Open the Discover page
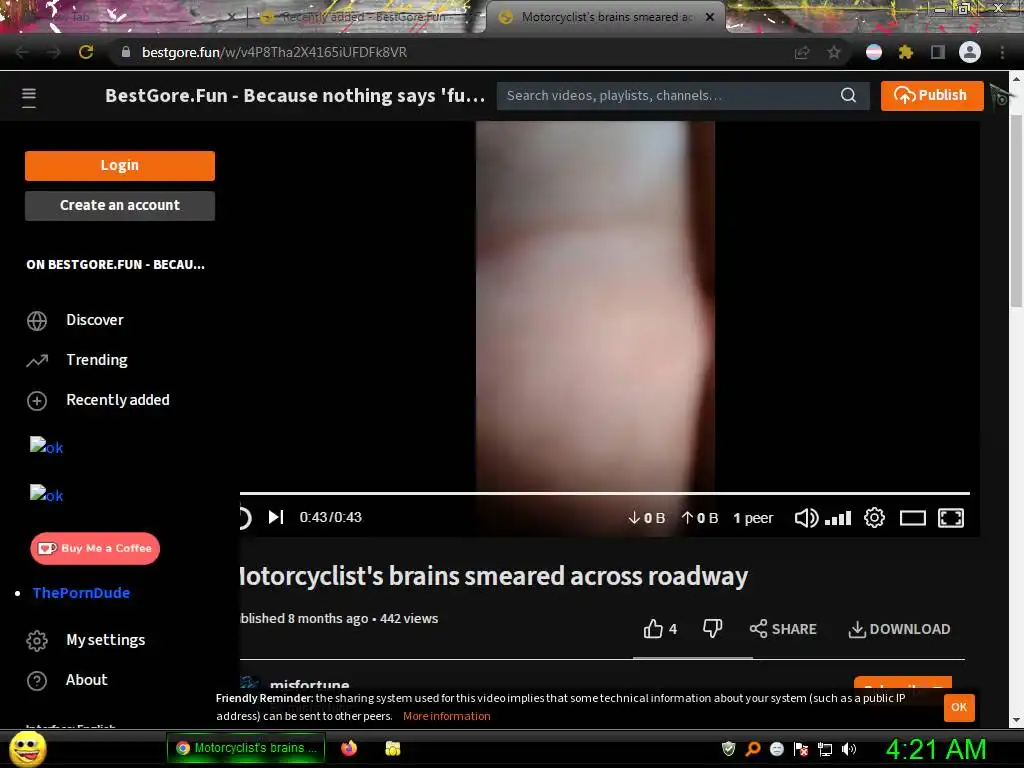The width and height of the screenshot is (1024, 768). tap(95, 320)
